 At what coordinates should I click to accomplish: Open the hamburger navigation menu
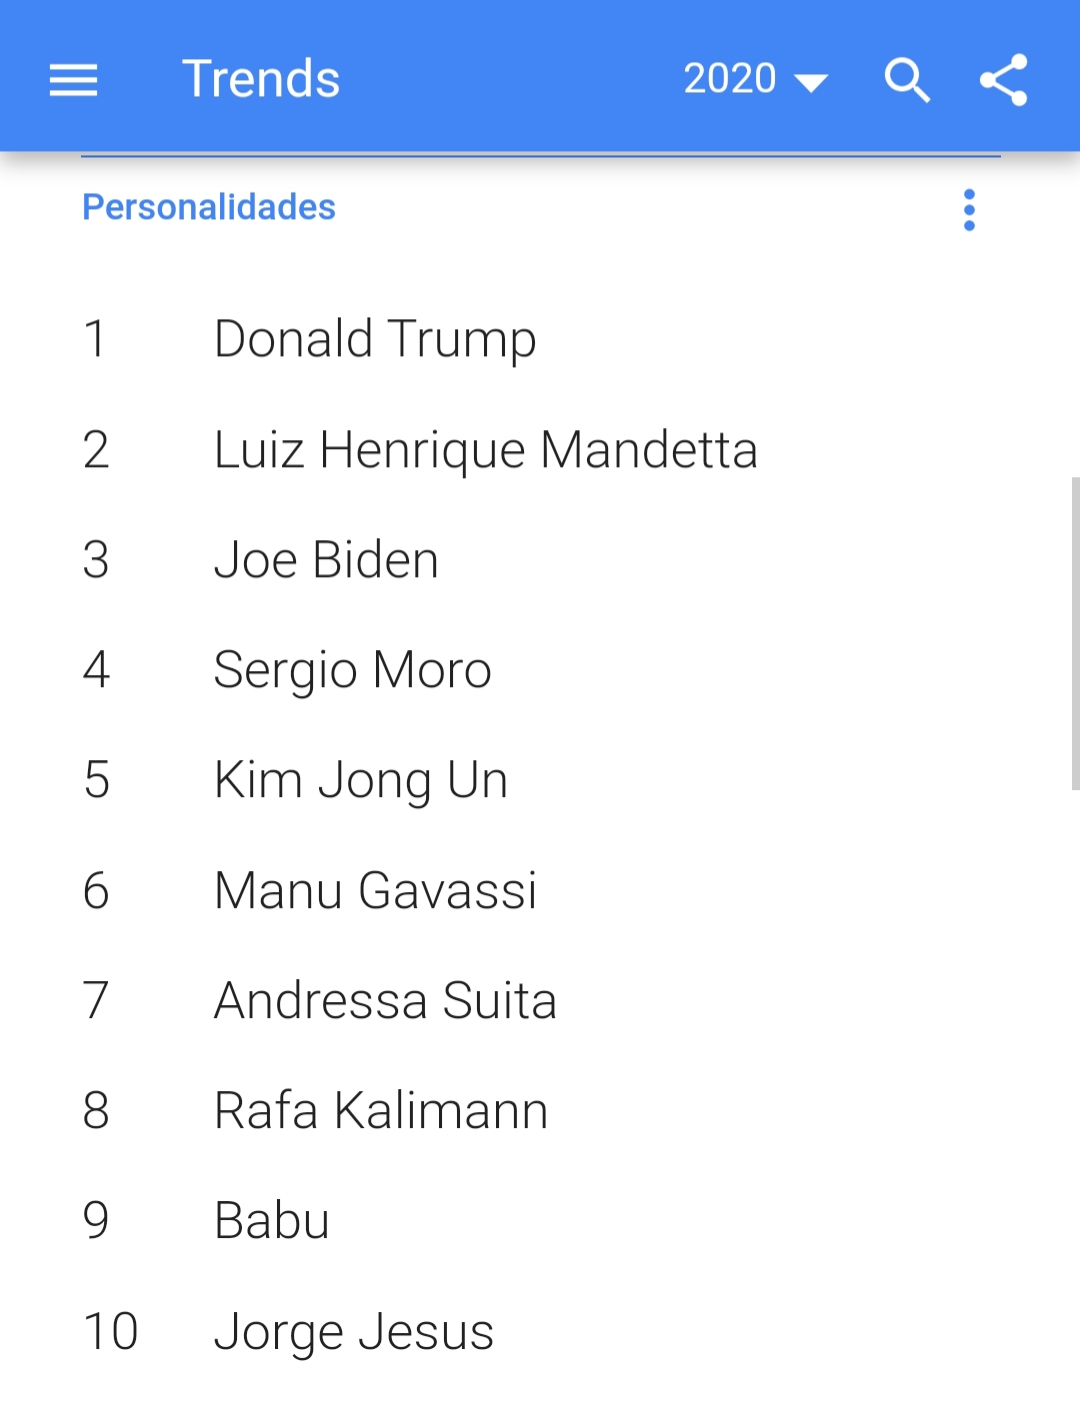pos(73,79)
